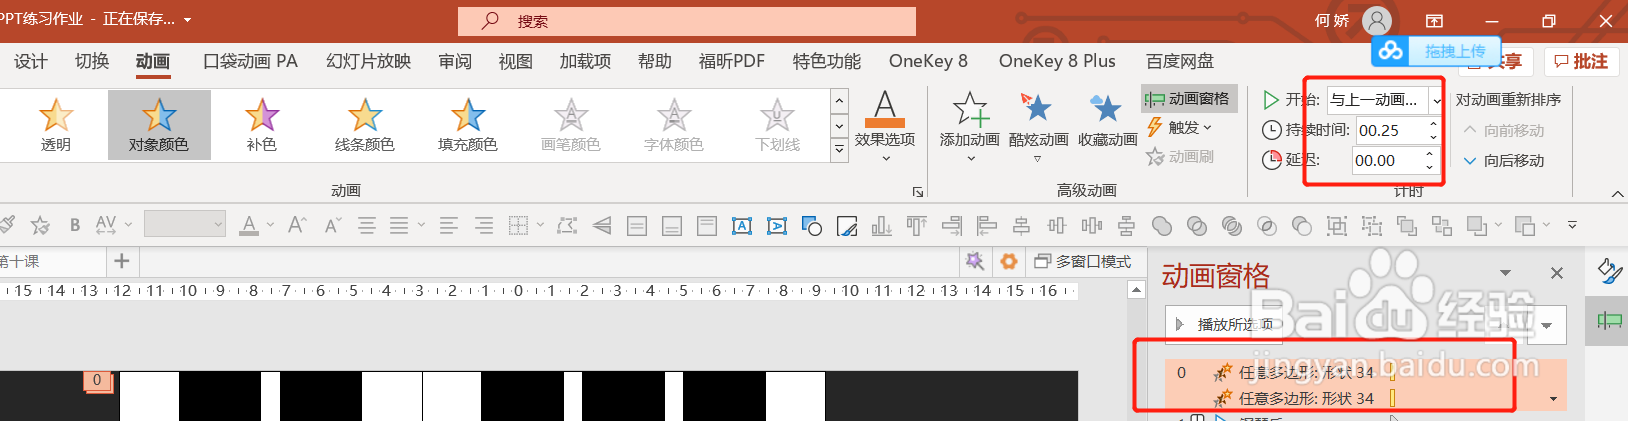
Task: Click the merge shapes union icon
Action: pyautogui.click(x=1162, y=226)
